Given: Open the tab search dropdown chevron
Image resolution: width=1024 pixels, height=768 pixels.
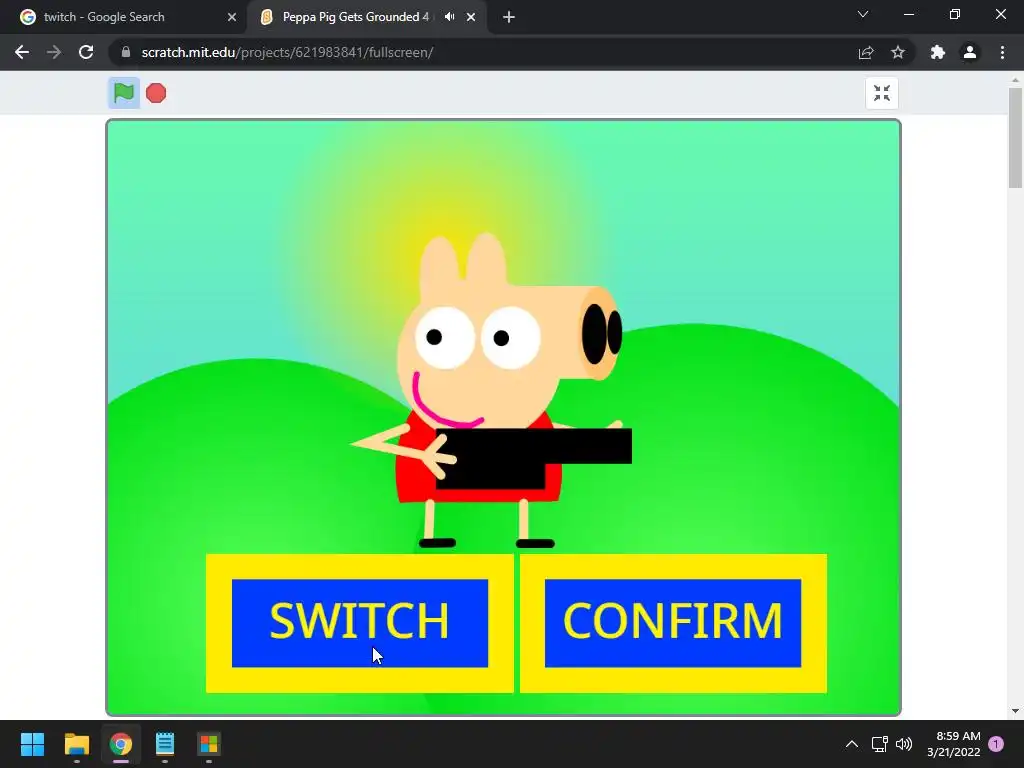Looking at the screenshot, I should pos(863,14).
